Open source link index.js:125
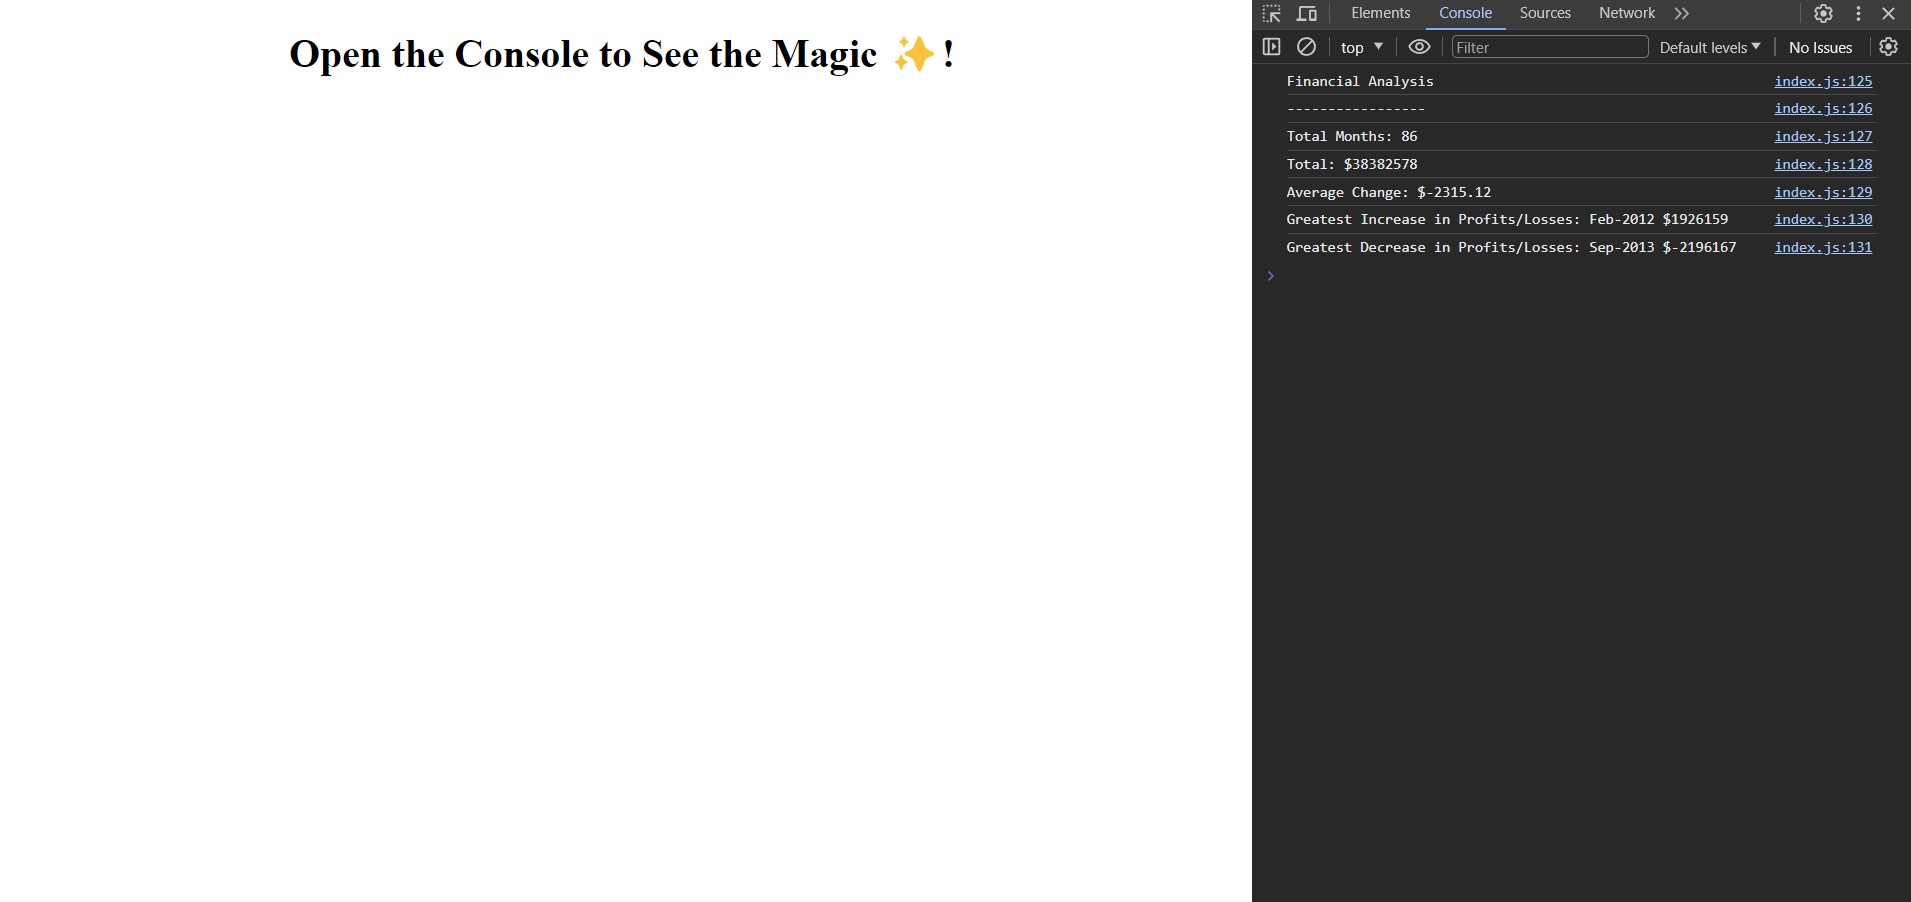 click(x=1823, y=81)
